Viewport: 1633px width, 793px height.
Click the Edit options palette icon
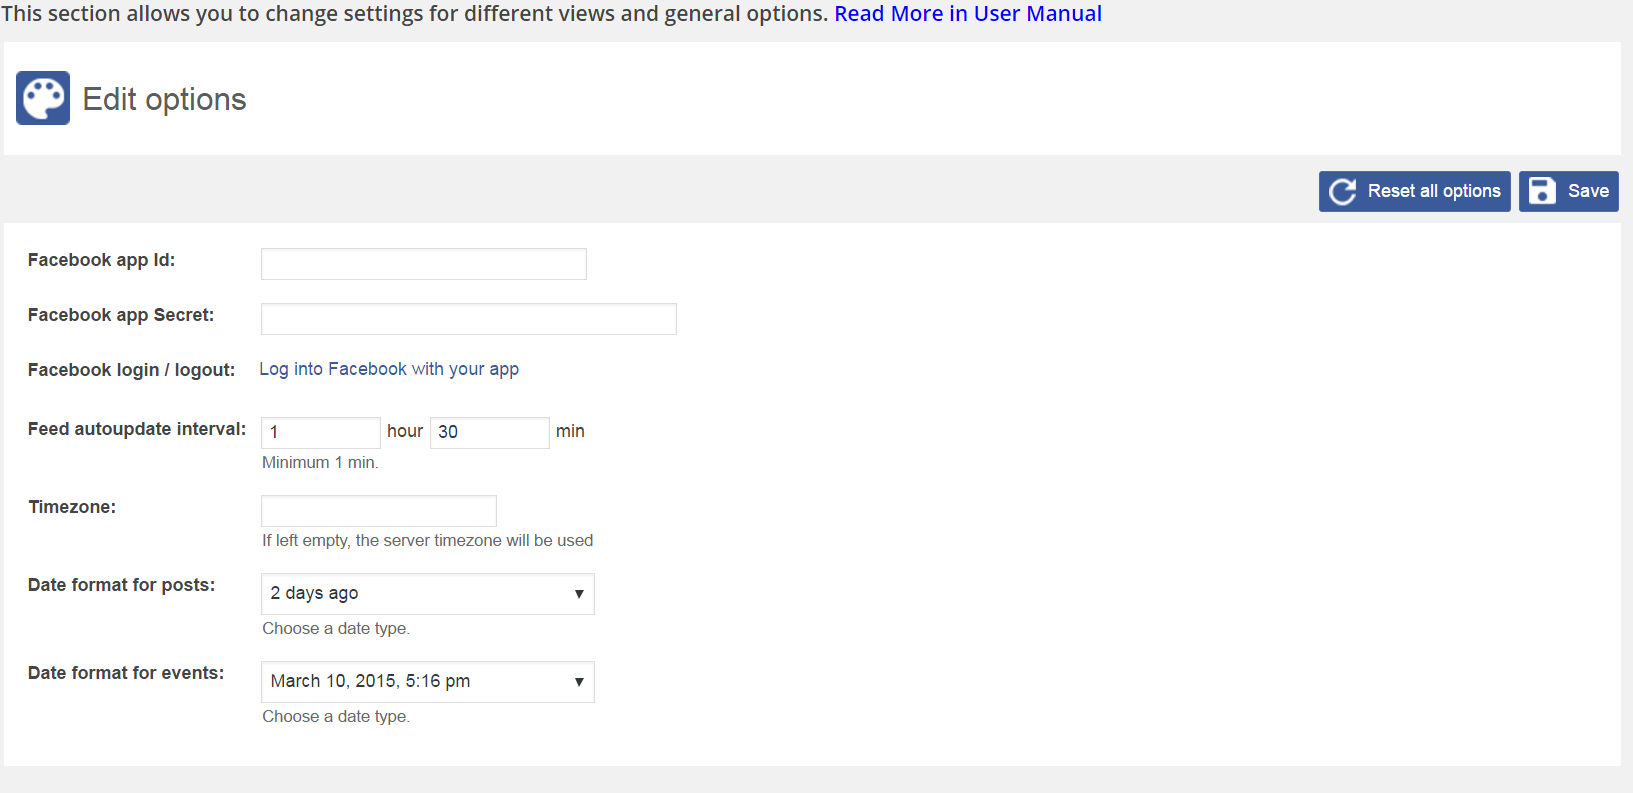(43, 98)
